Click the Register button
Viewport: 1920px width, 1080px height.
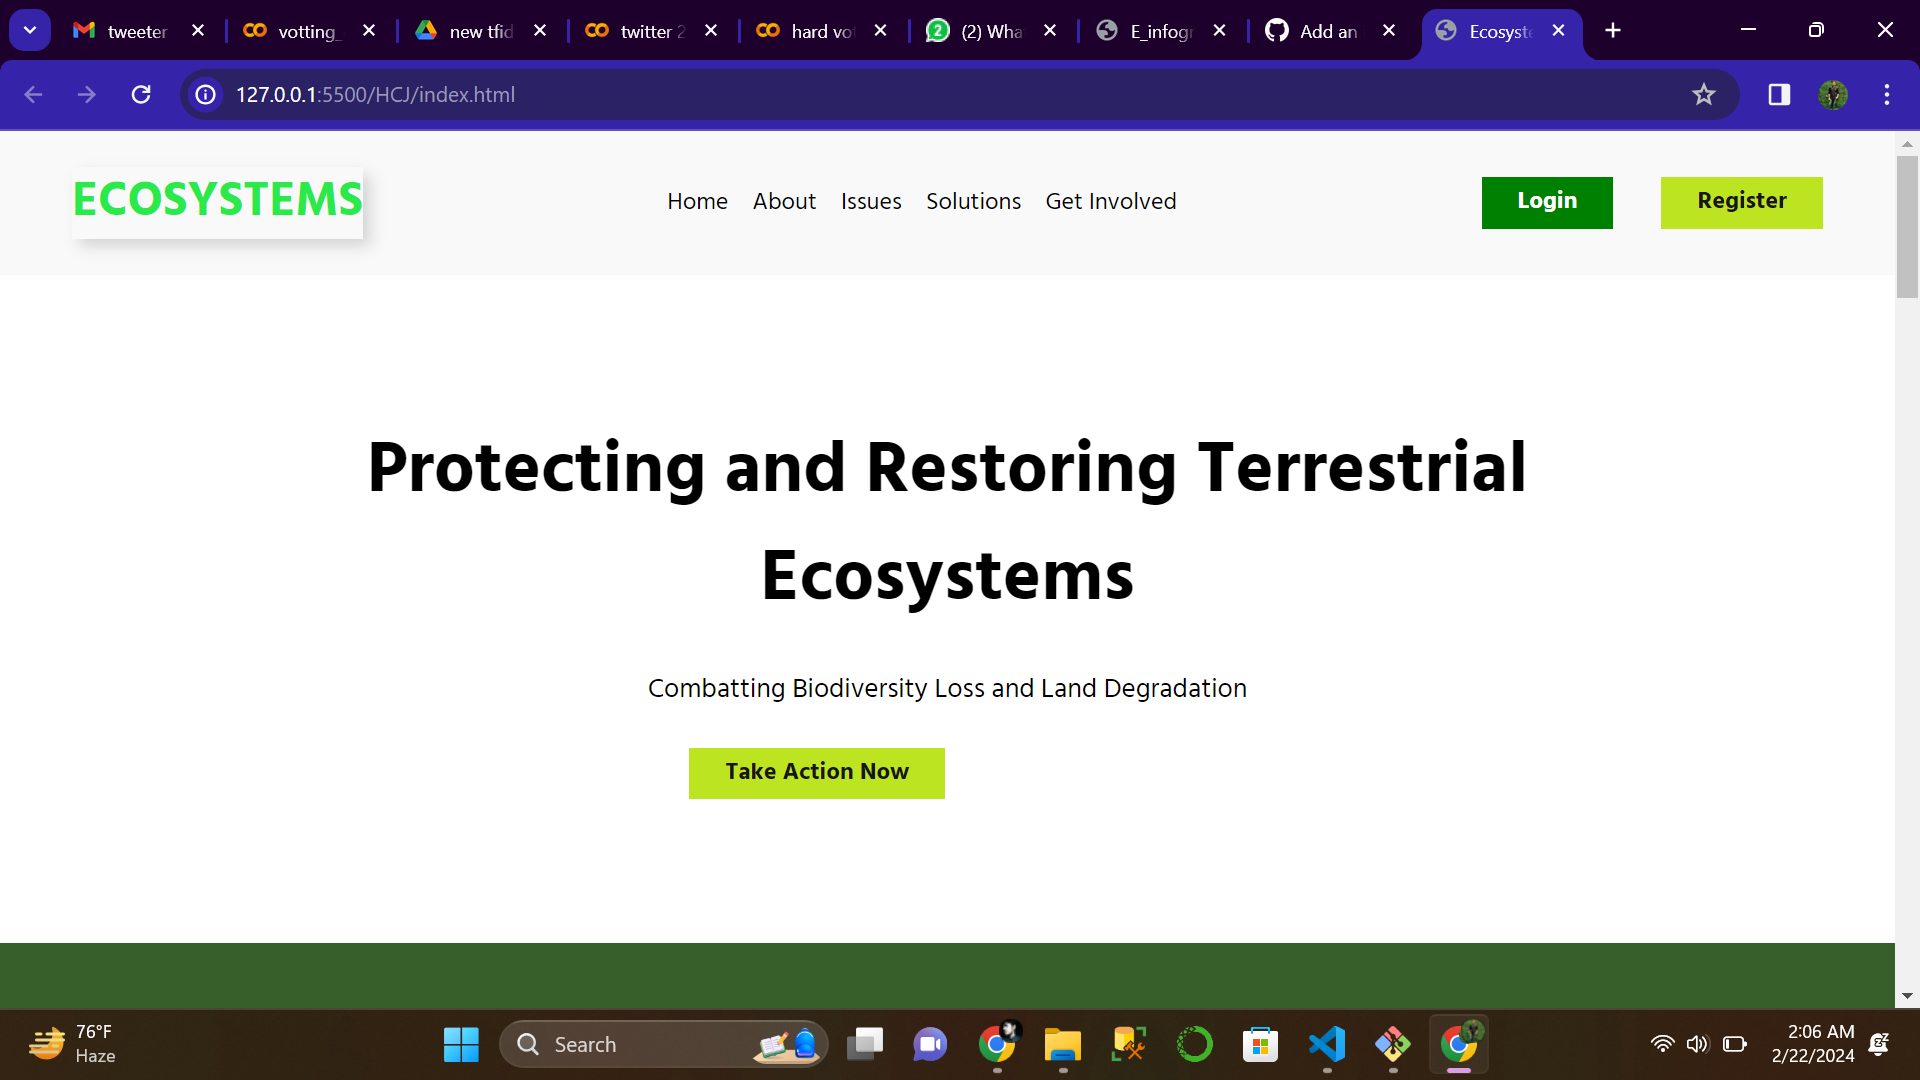tap(1742, 201)
